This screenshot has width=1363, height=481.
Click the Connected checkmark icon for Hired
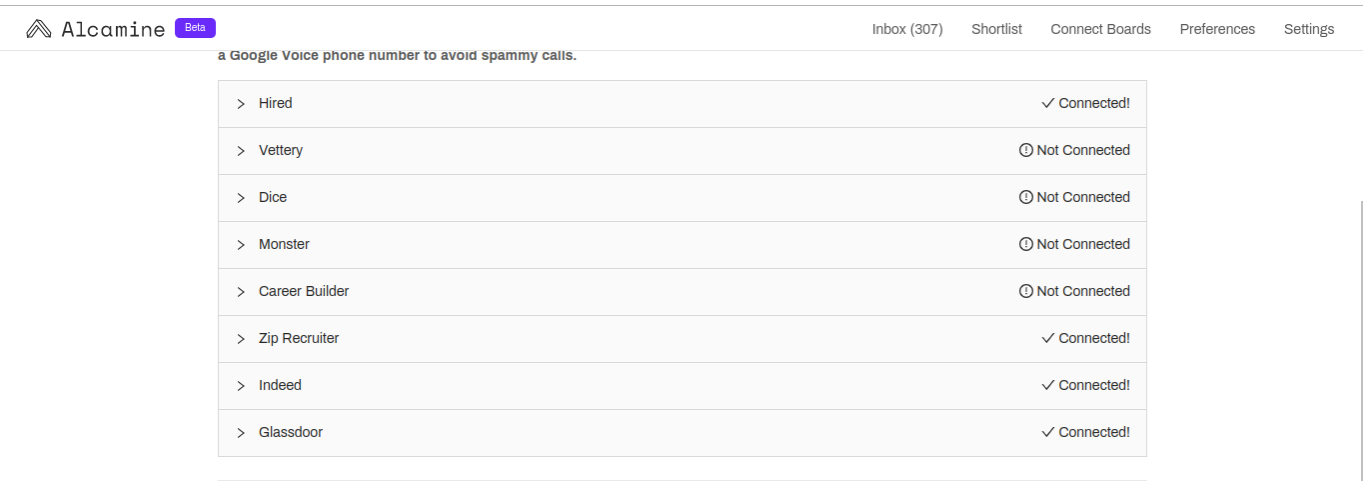(1048, 103)
